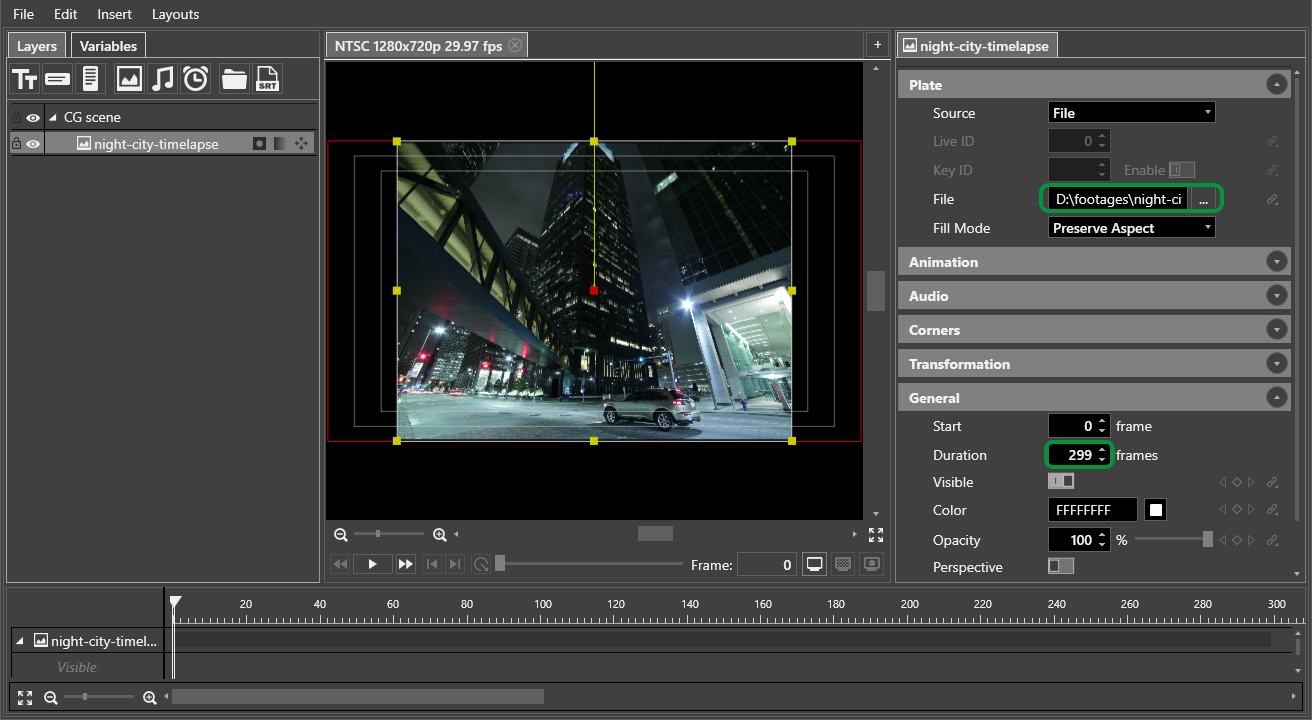
Task: Click the preview zoom slider
Action: point(390,535)
